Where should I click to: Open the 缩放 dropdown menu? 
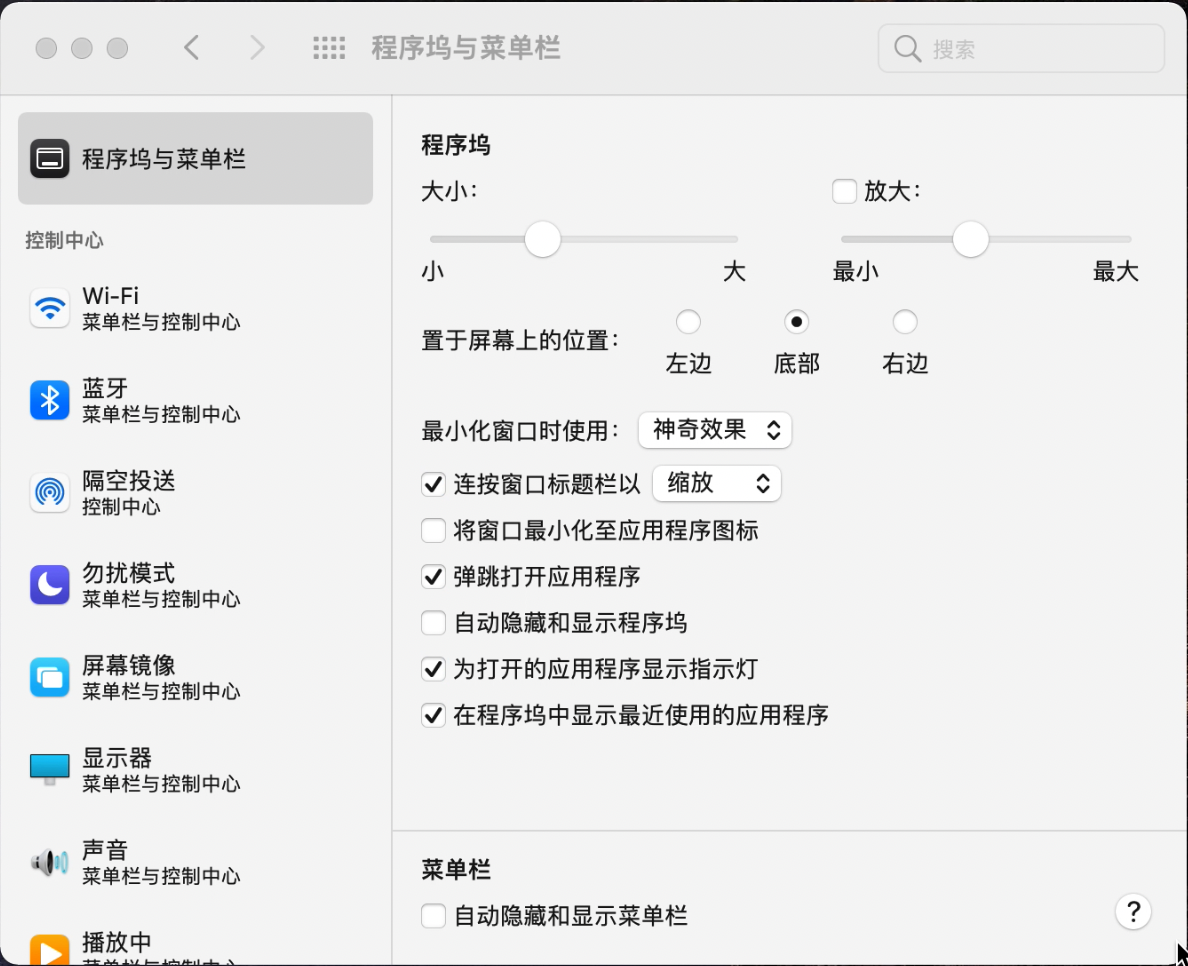(x=716, y=483)
